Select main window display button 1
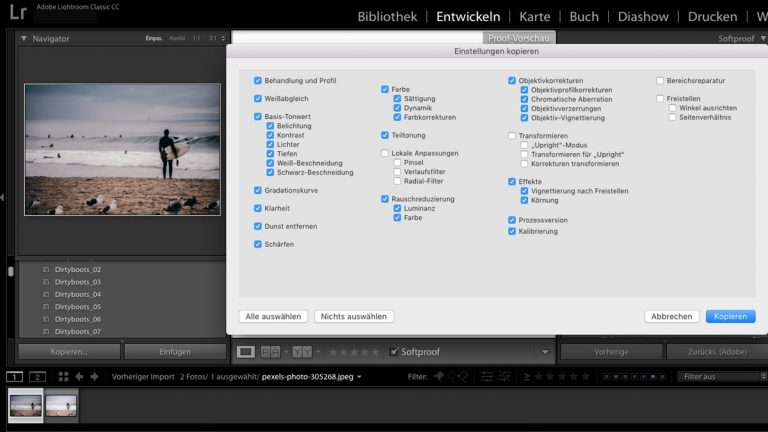This screenshot has width=768, height=432. (15, 377)
